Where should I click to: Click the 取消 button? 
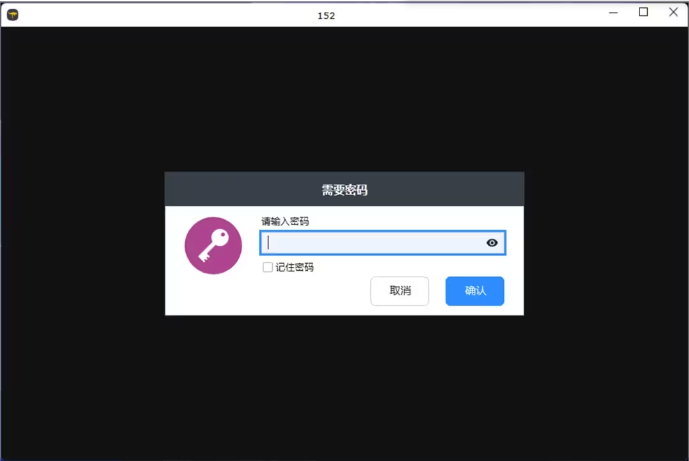(x=399, y=291)
